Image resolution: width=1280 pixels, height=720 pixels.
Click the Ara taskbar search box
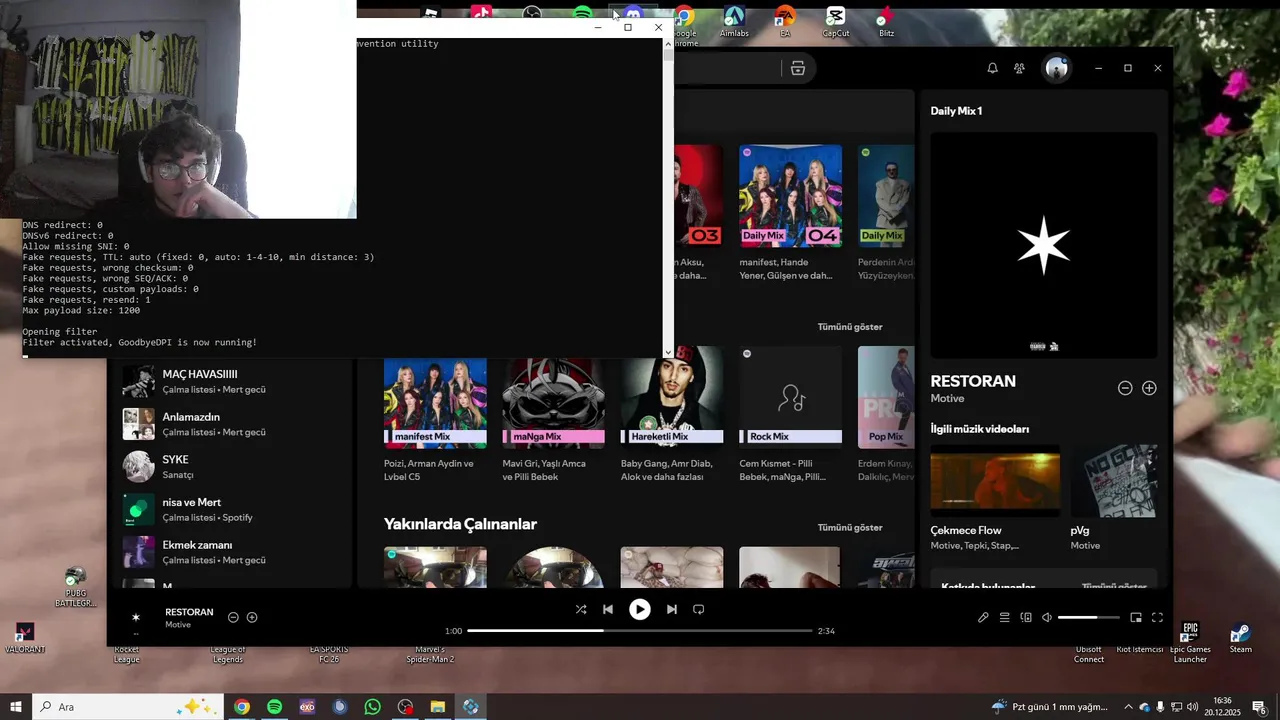tap(129, 707)
